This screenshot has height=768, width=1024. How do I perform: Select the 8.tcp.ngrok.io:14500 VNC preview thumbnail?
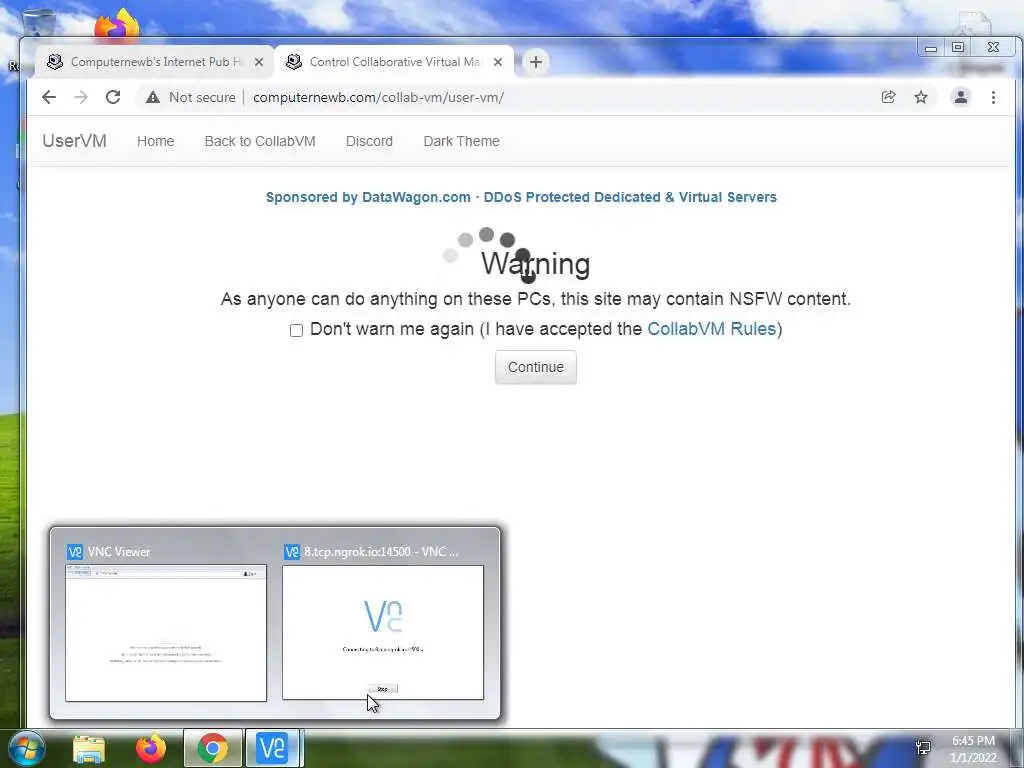click(x=383, y=633)
